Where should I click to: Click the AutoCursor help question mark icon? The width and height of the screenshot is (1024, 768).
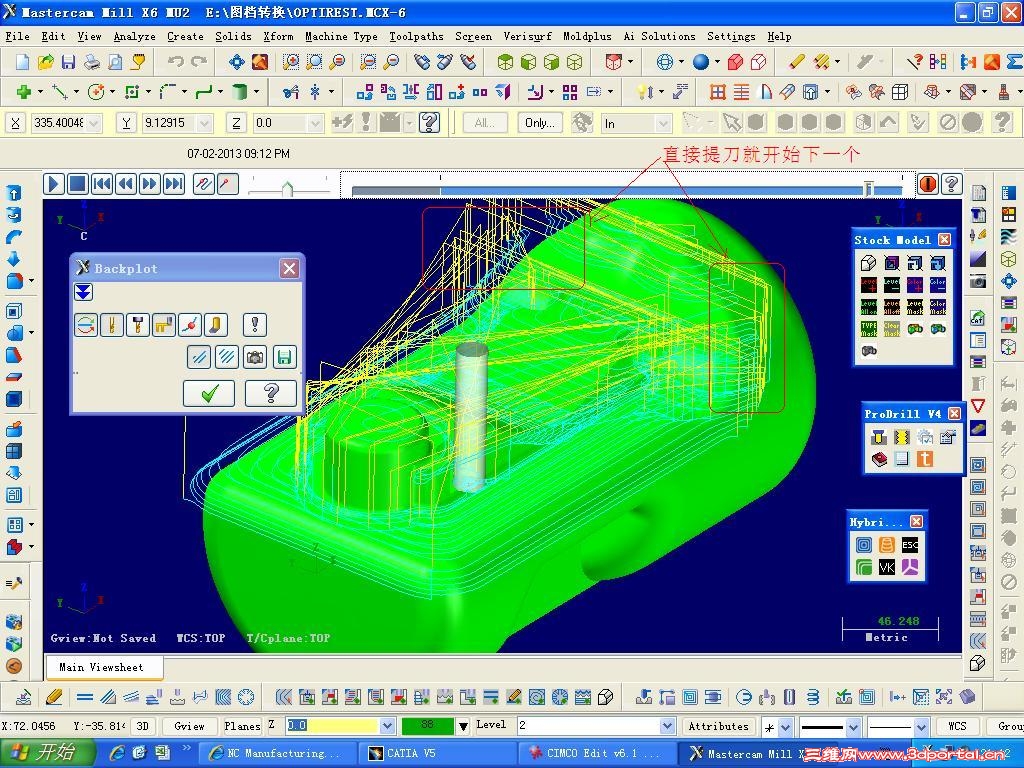click(x=429, y=122)
